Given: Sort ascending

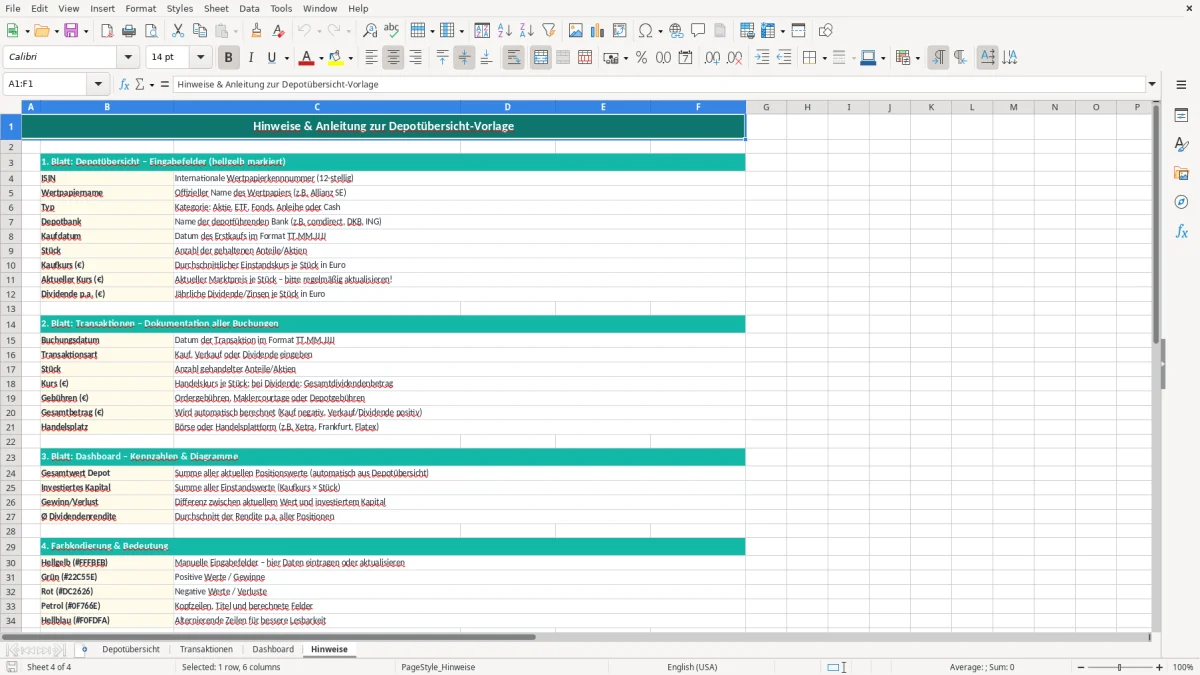Looking at the screenshot, I should (505, 31).
